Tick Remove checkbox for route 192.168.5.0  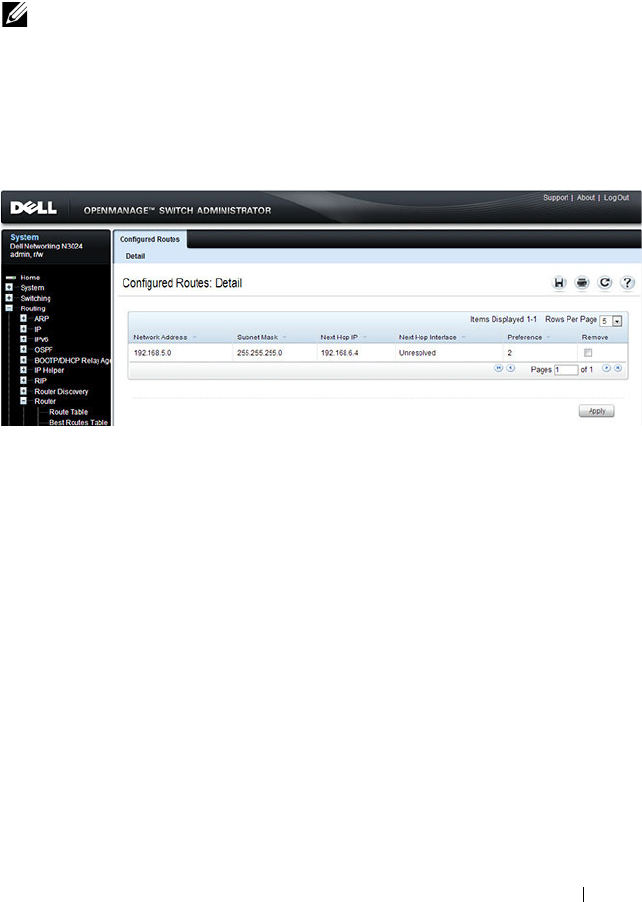[588, 353]
